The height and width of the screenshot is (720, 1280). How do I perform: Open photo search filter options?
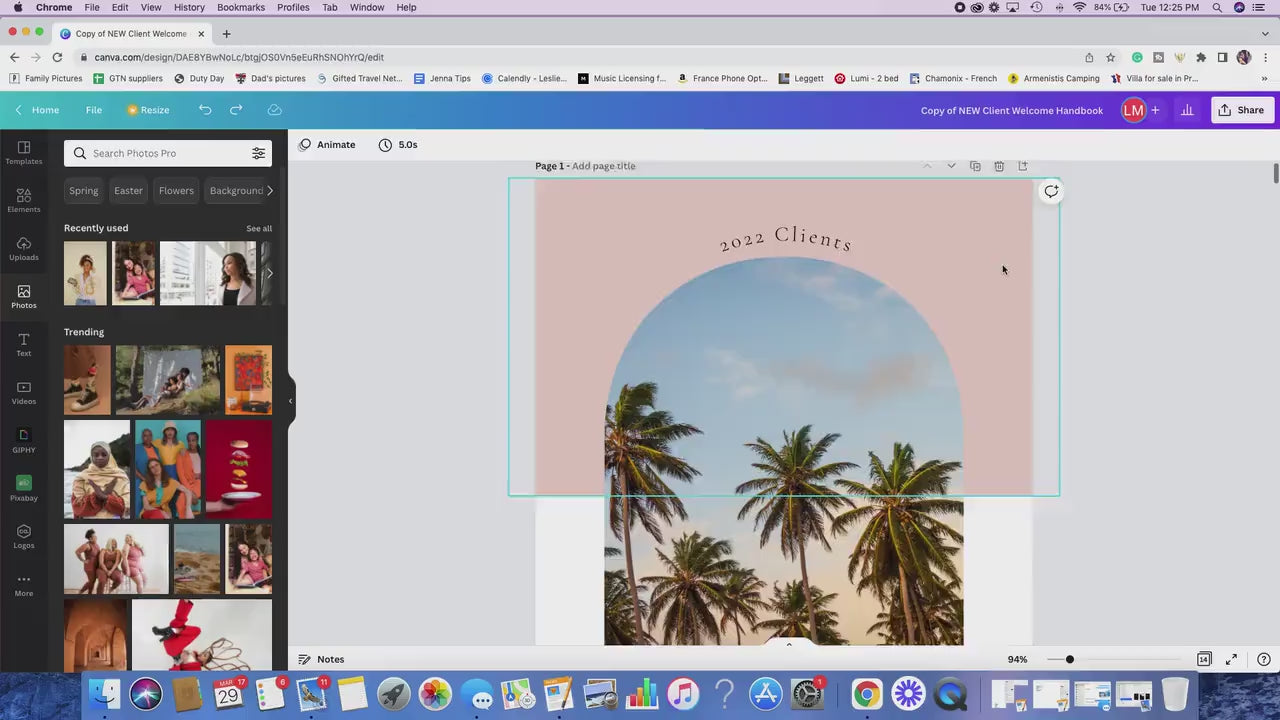coord(258,153)
